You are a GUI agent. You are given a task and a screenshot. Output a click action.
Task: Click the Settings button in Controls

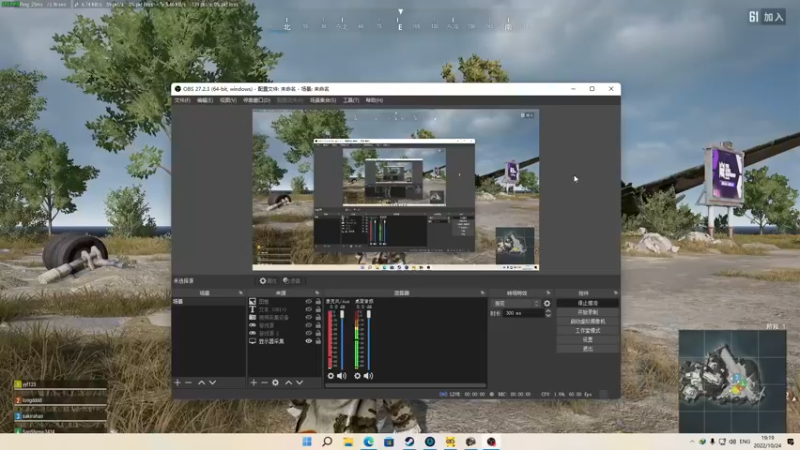tap(587, 340)
